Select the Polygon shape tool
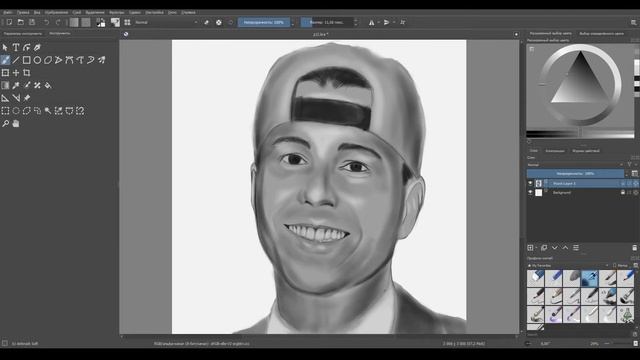Viewport: 640px width, 360px height. (48, 60)
